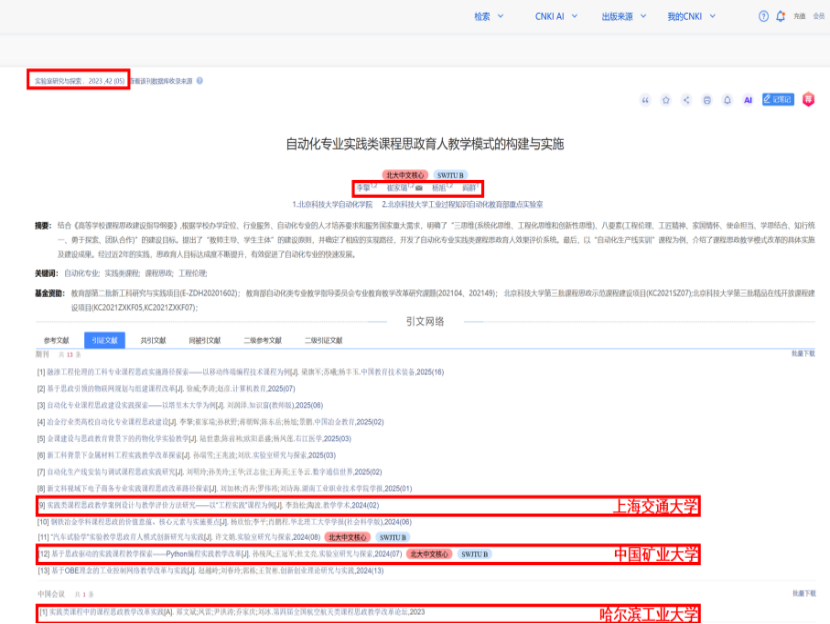This screenshot has width=830, height=624.
Task: Open the 二级参考文献 tab
Action: (262, 340)
